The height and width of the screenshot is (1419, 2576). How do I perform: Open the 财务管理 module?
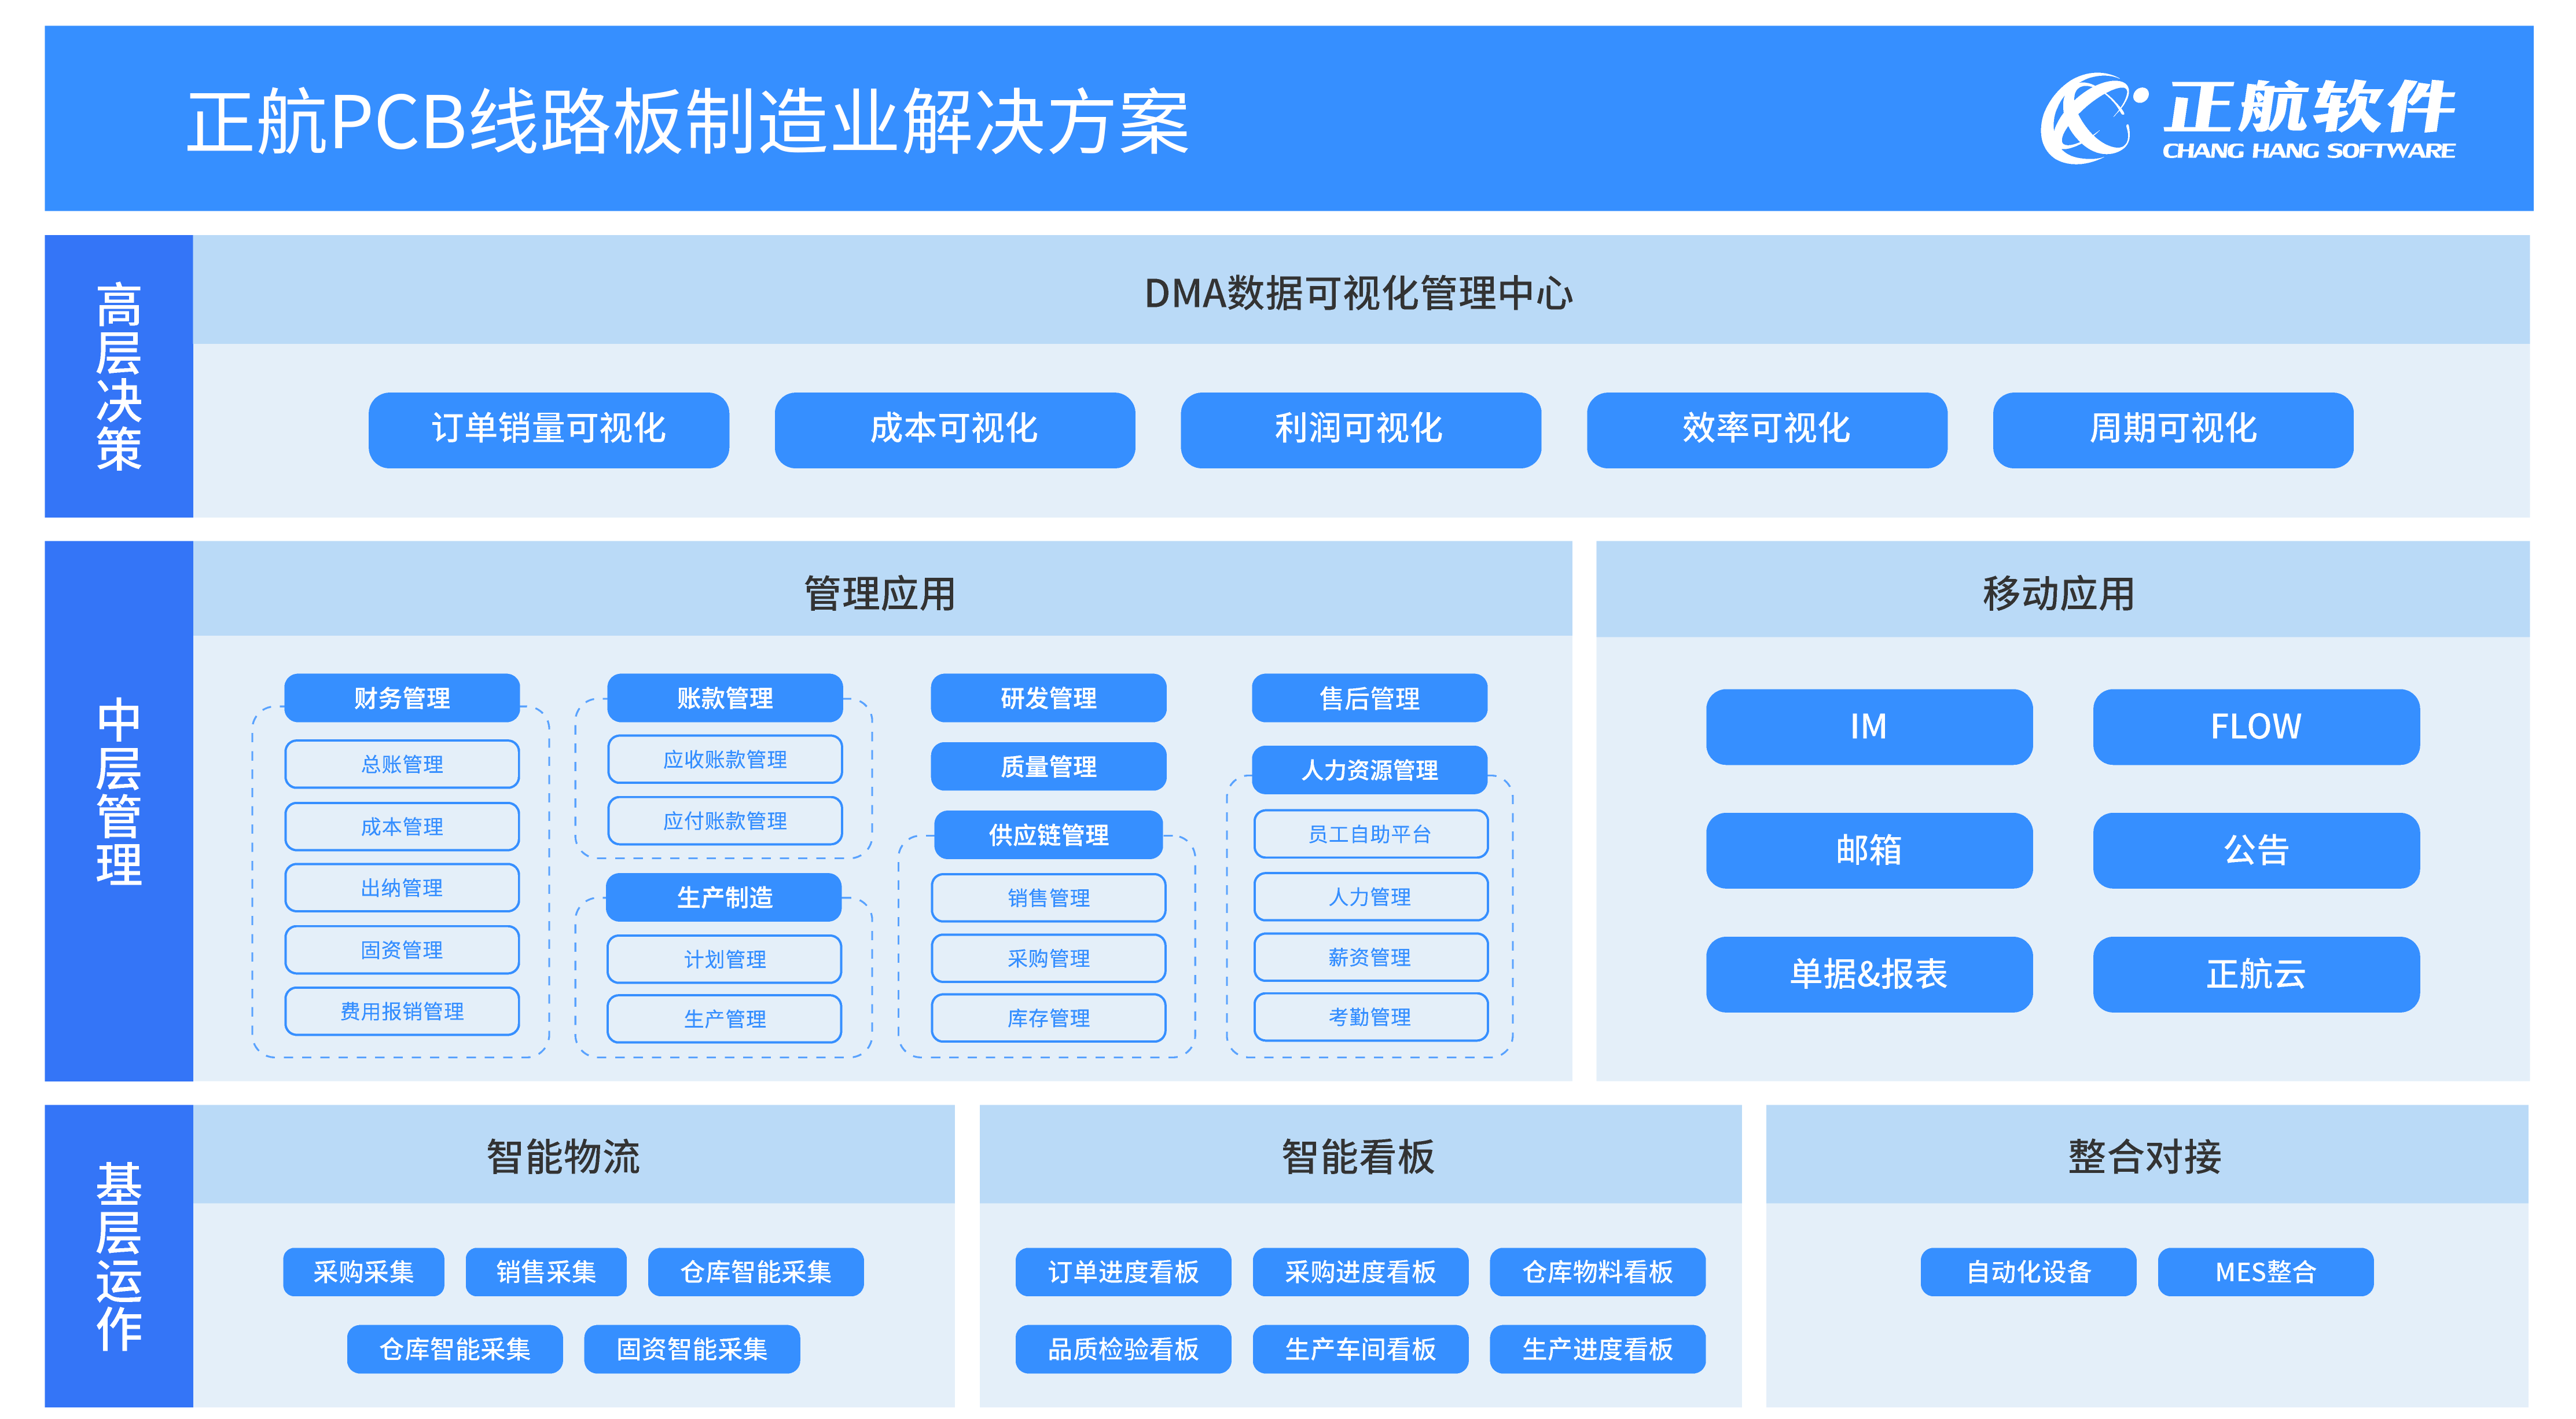point(402,697)
